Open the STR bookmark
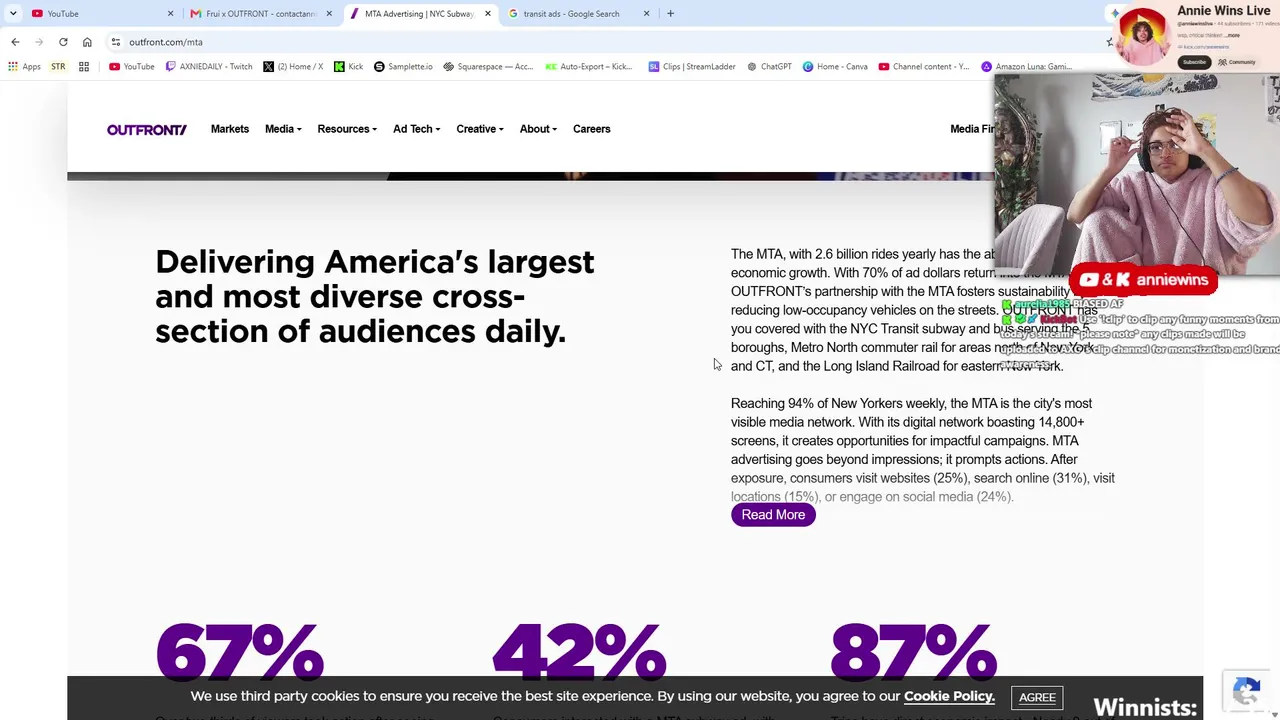The image size is (1280, 720). 58,67
